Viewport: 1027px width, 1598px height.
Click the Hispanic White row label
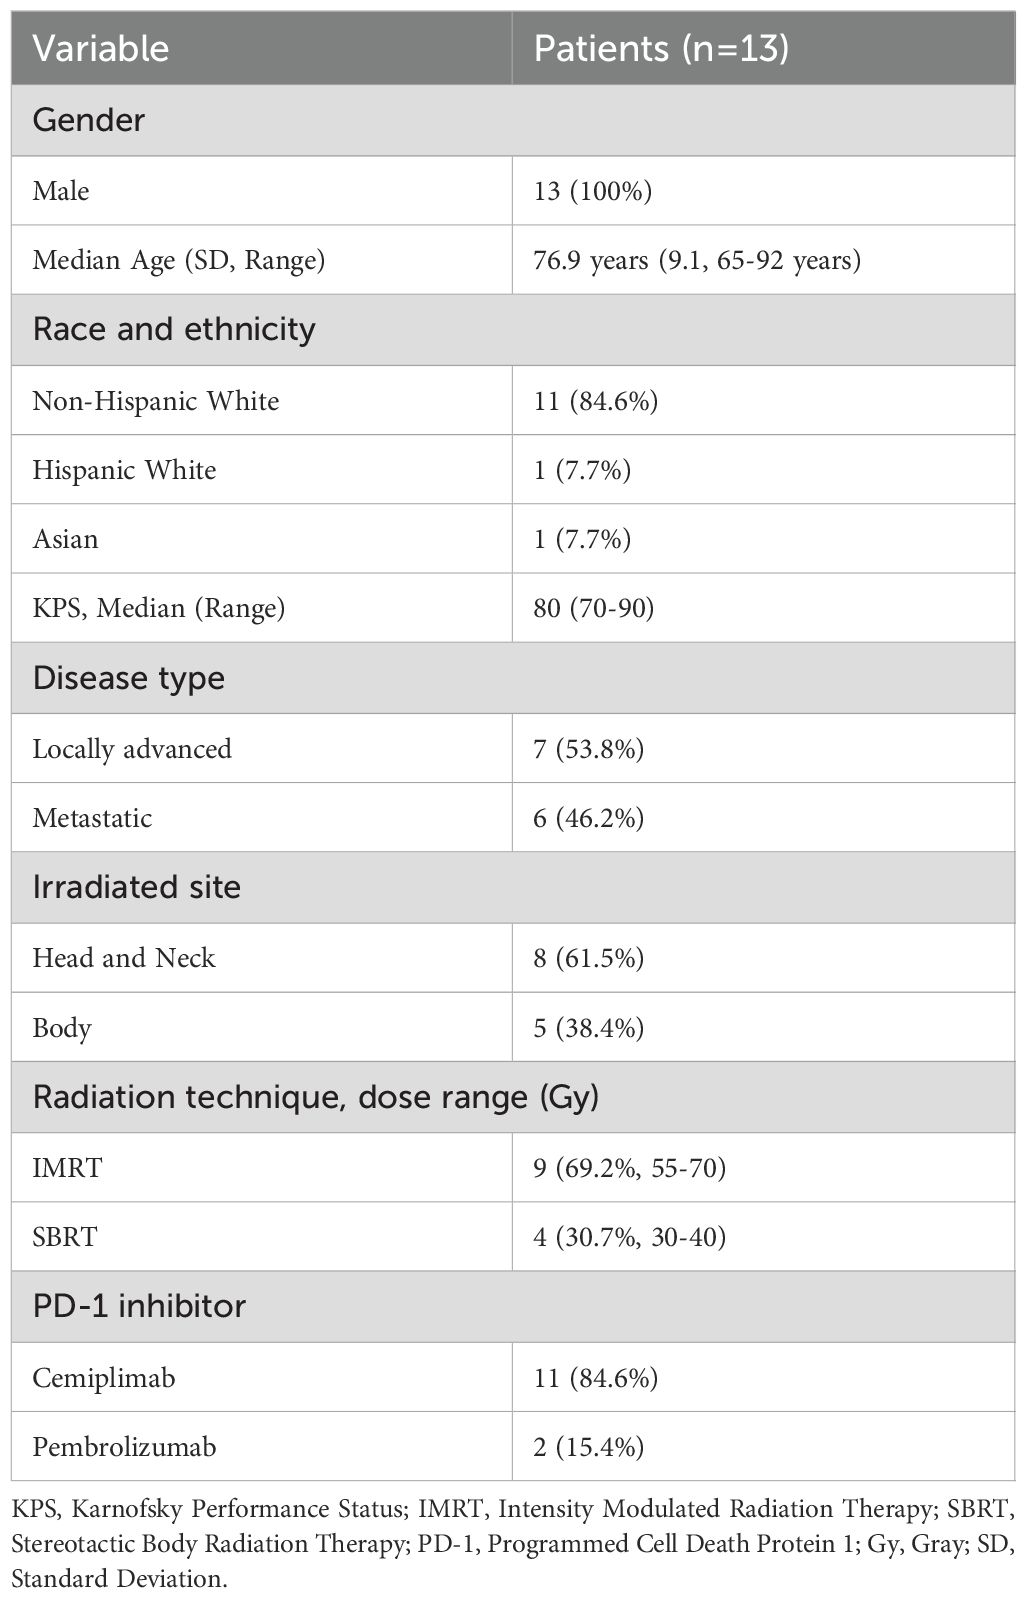(x=124, y=469)
